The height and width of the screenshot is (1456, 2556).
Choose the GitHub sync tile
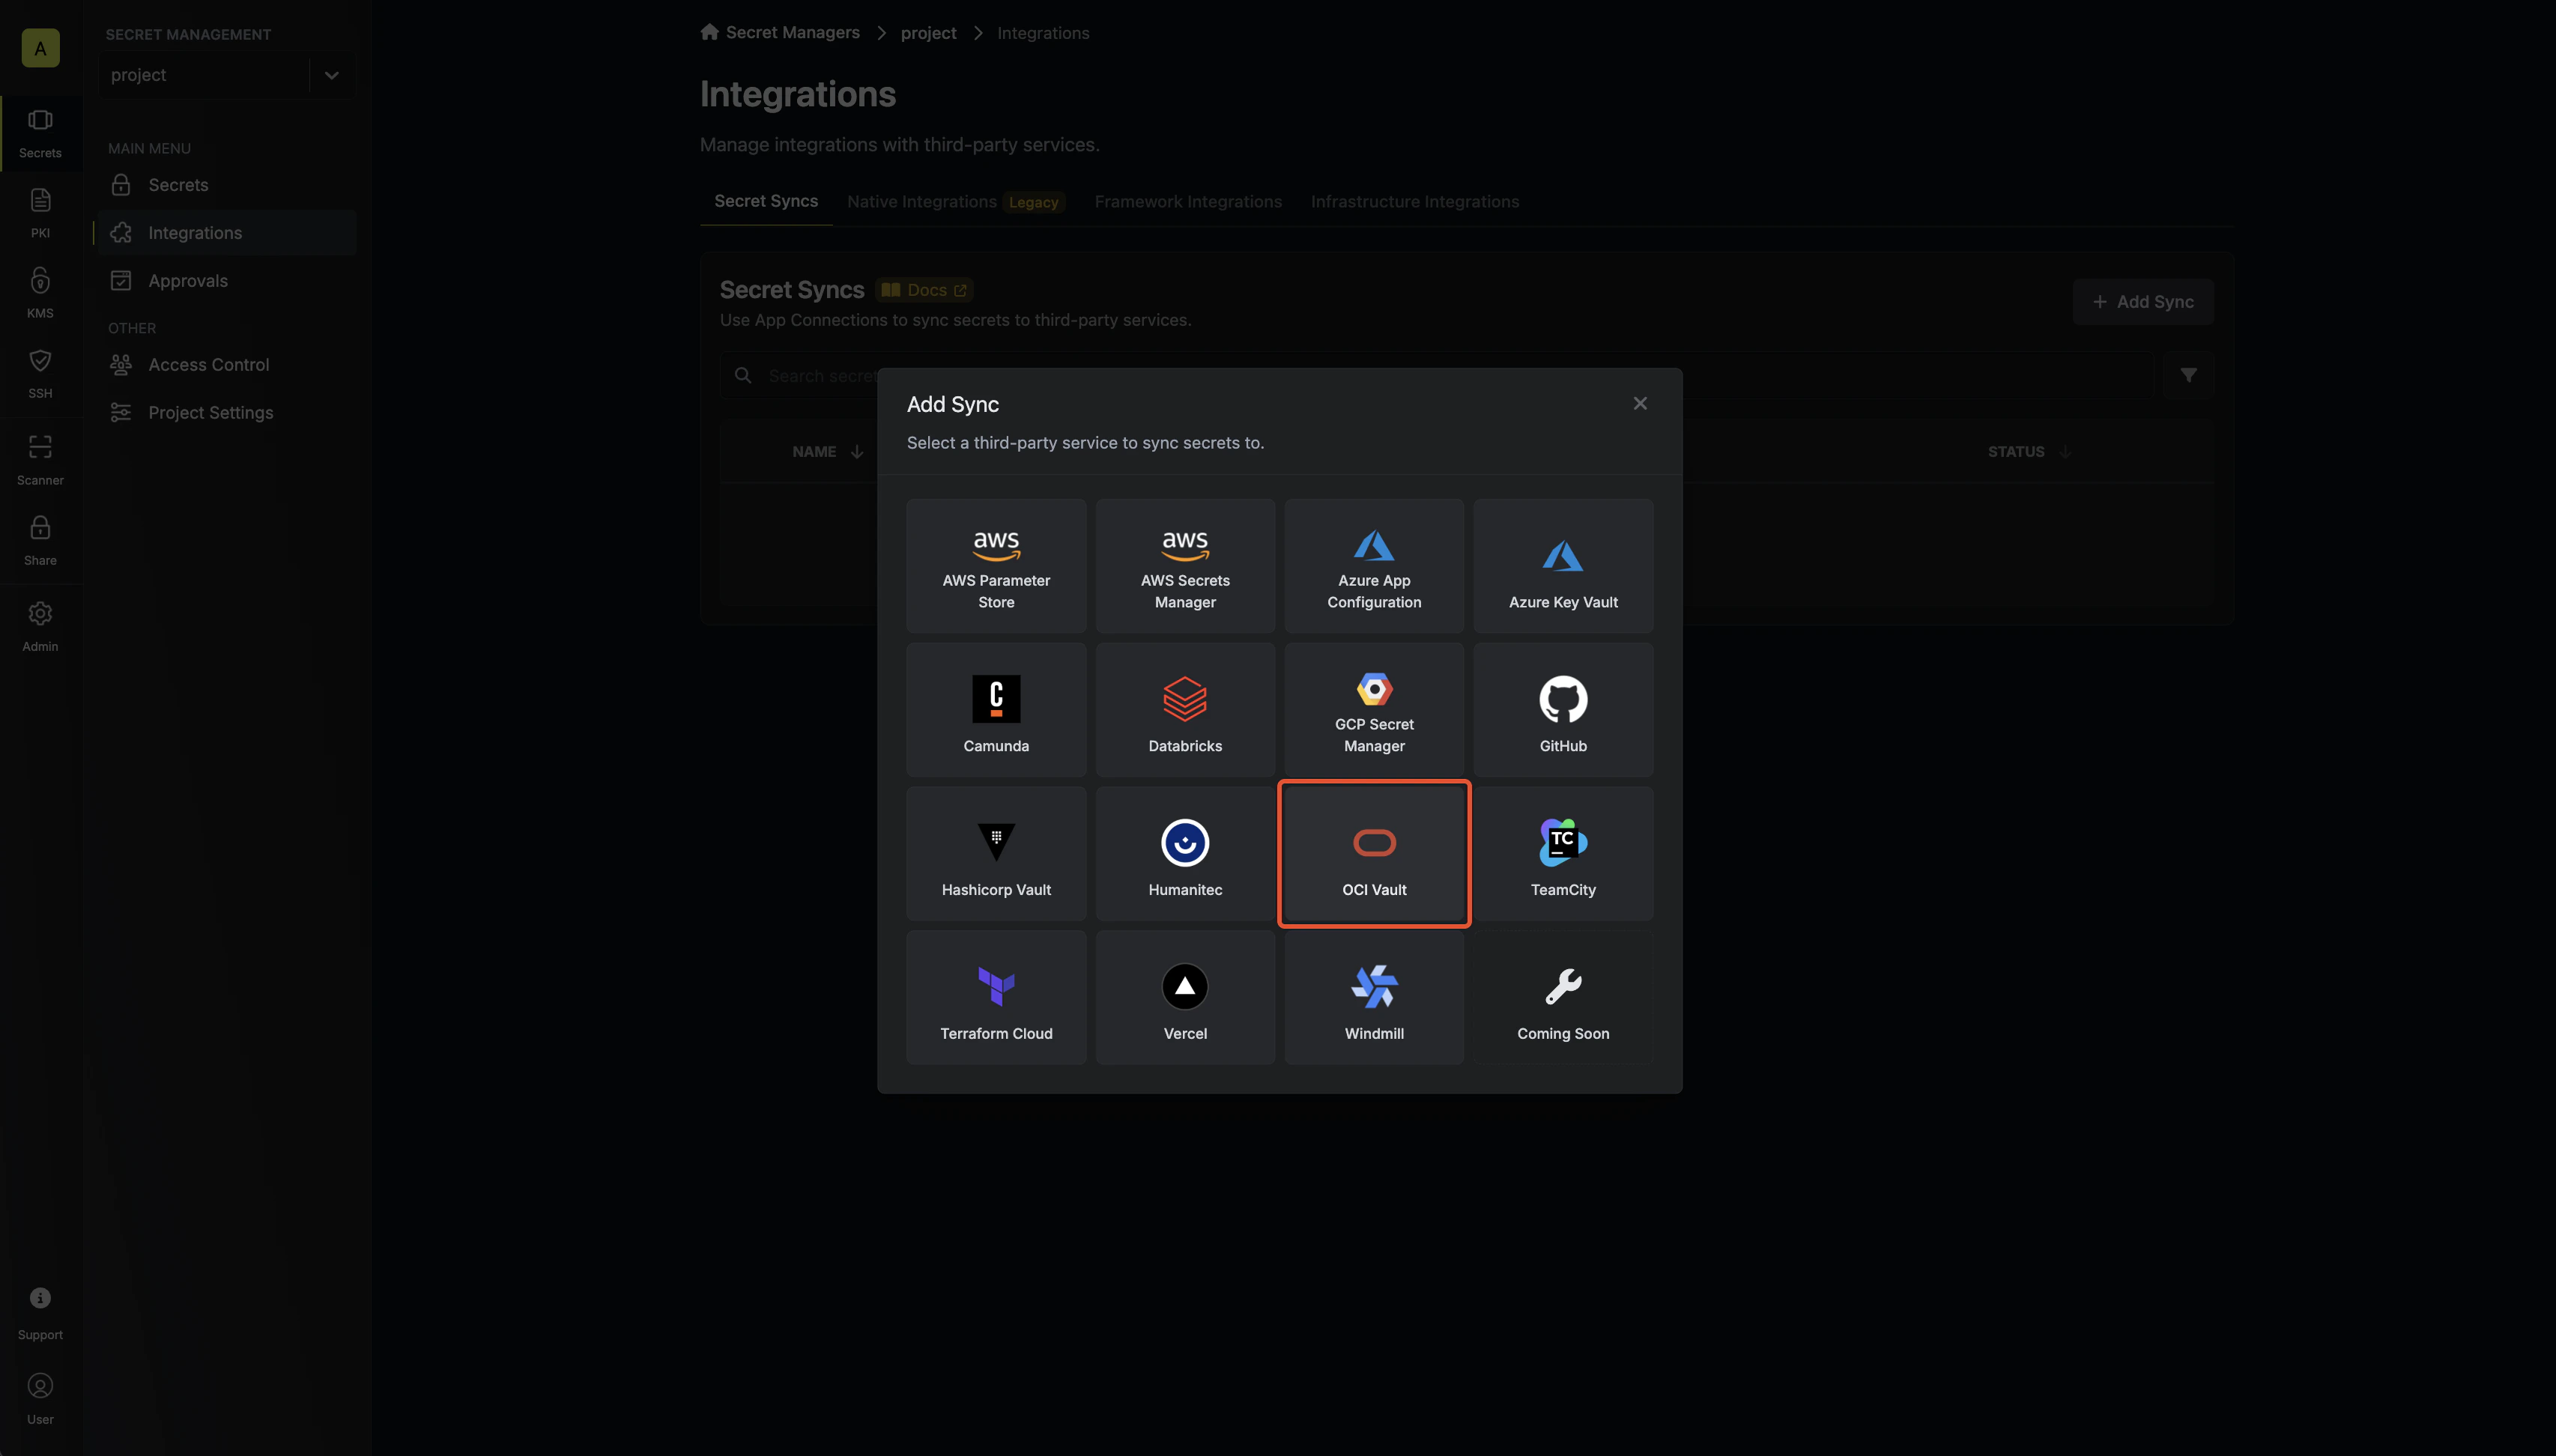click(1563, 710)
